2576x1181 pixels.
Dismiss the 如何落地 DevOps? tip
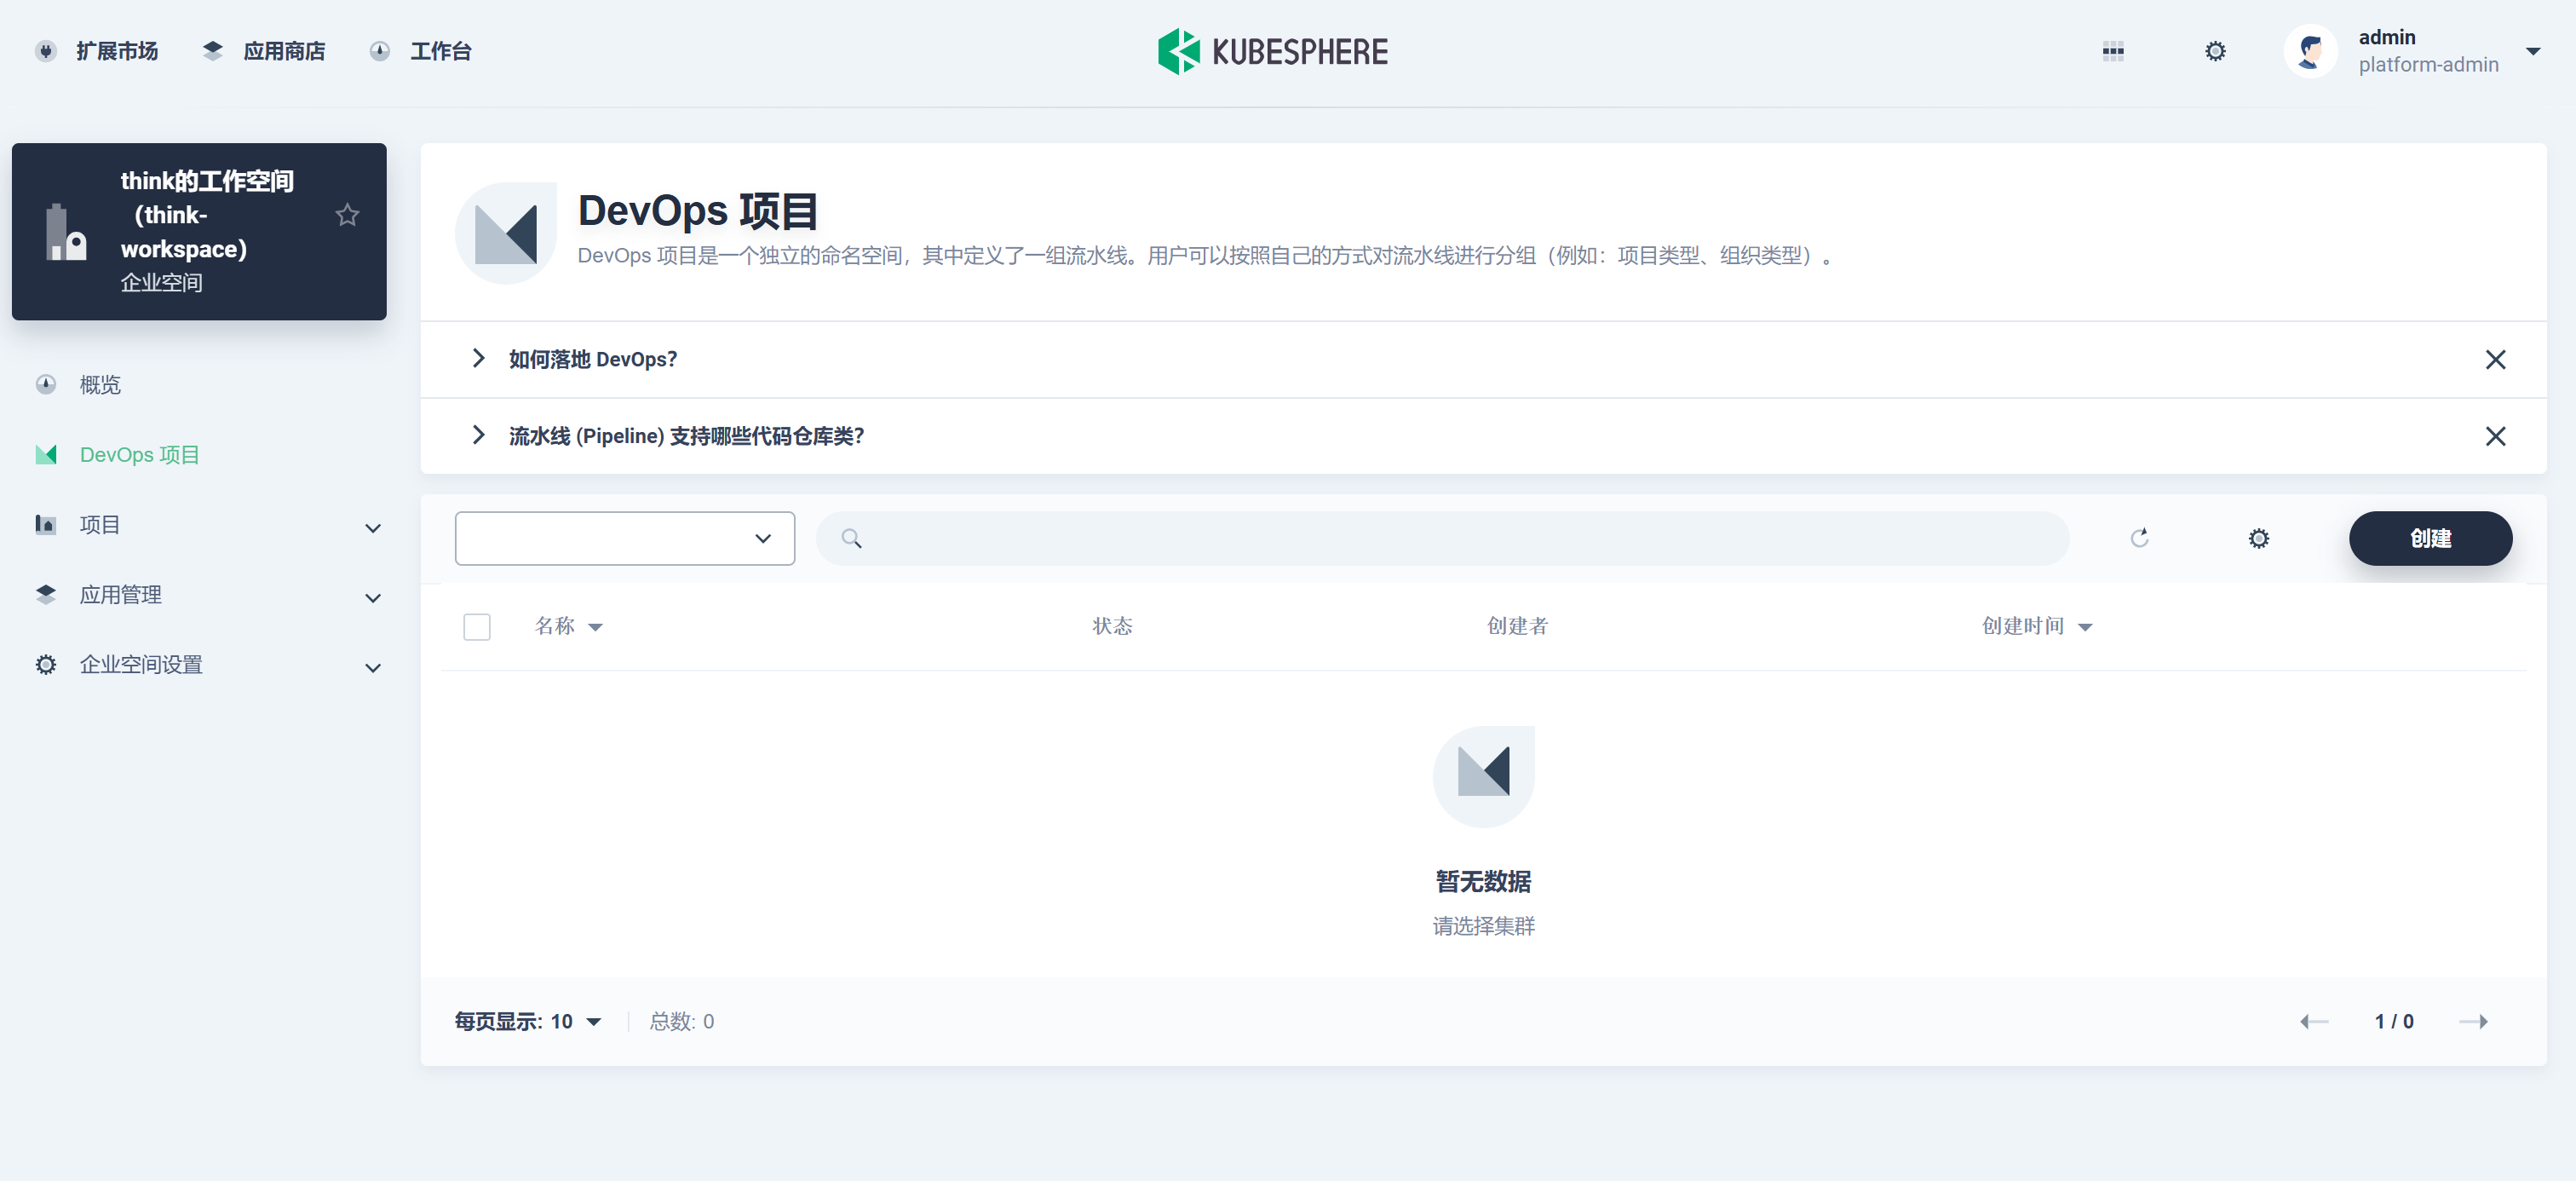coord(2496,359)
